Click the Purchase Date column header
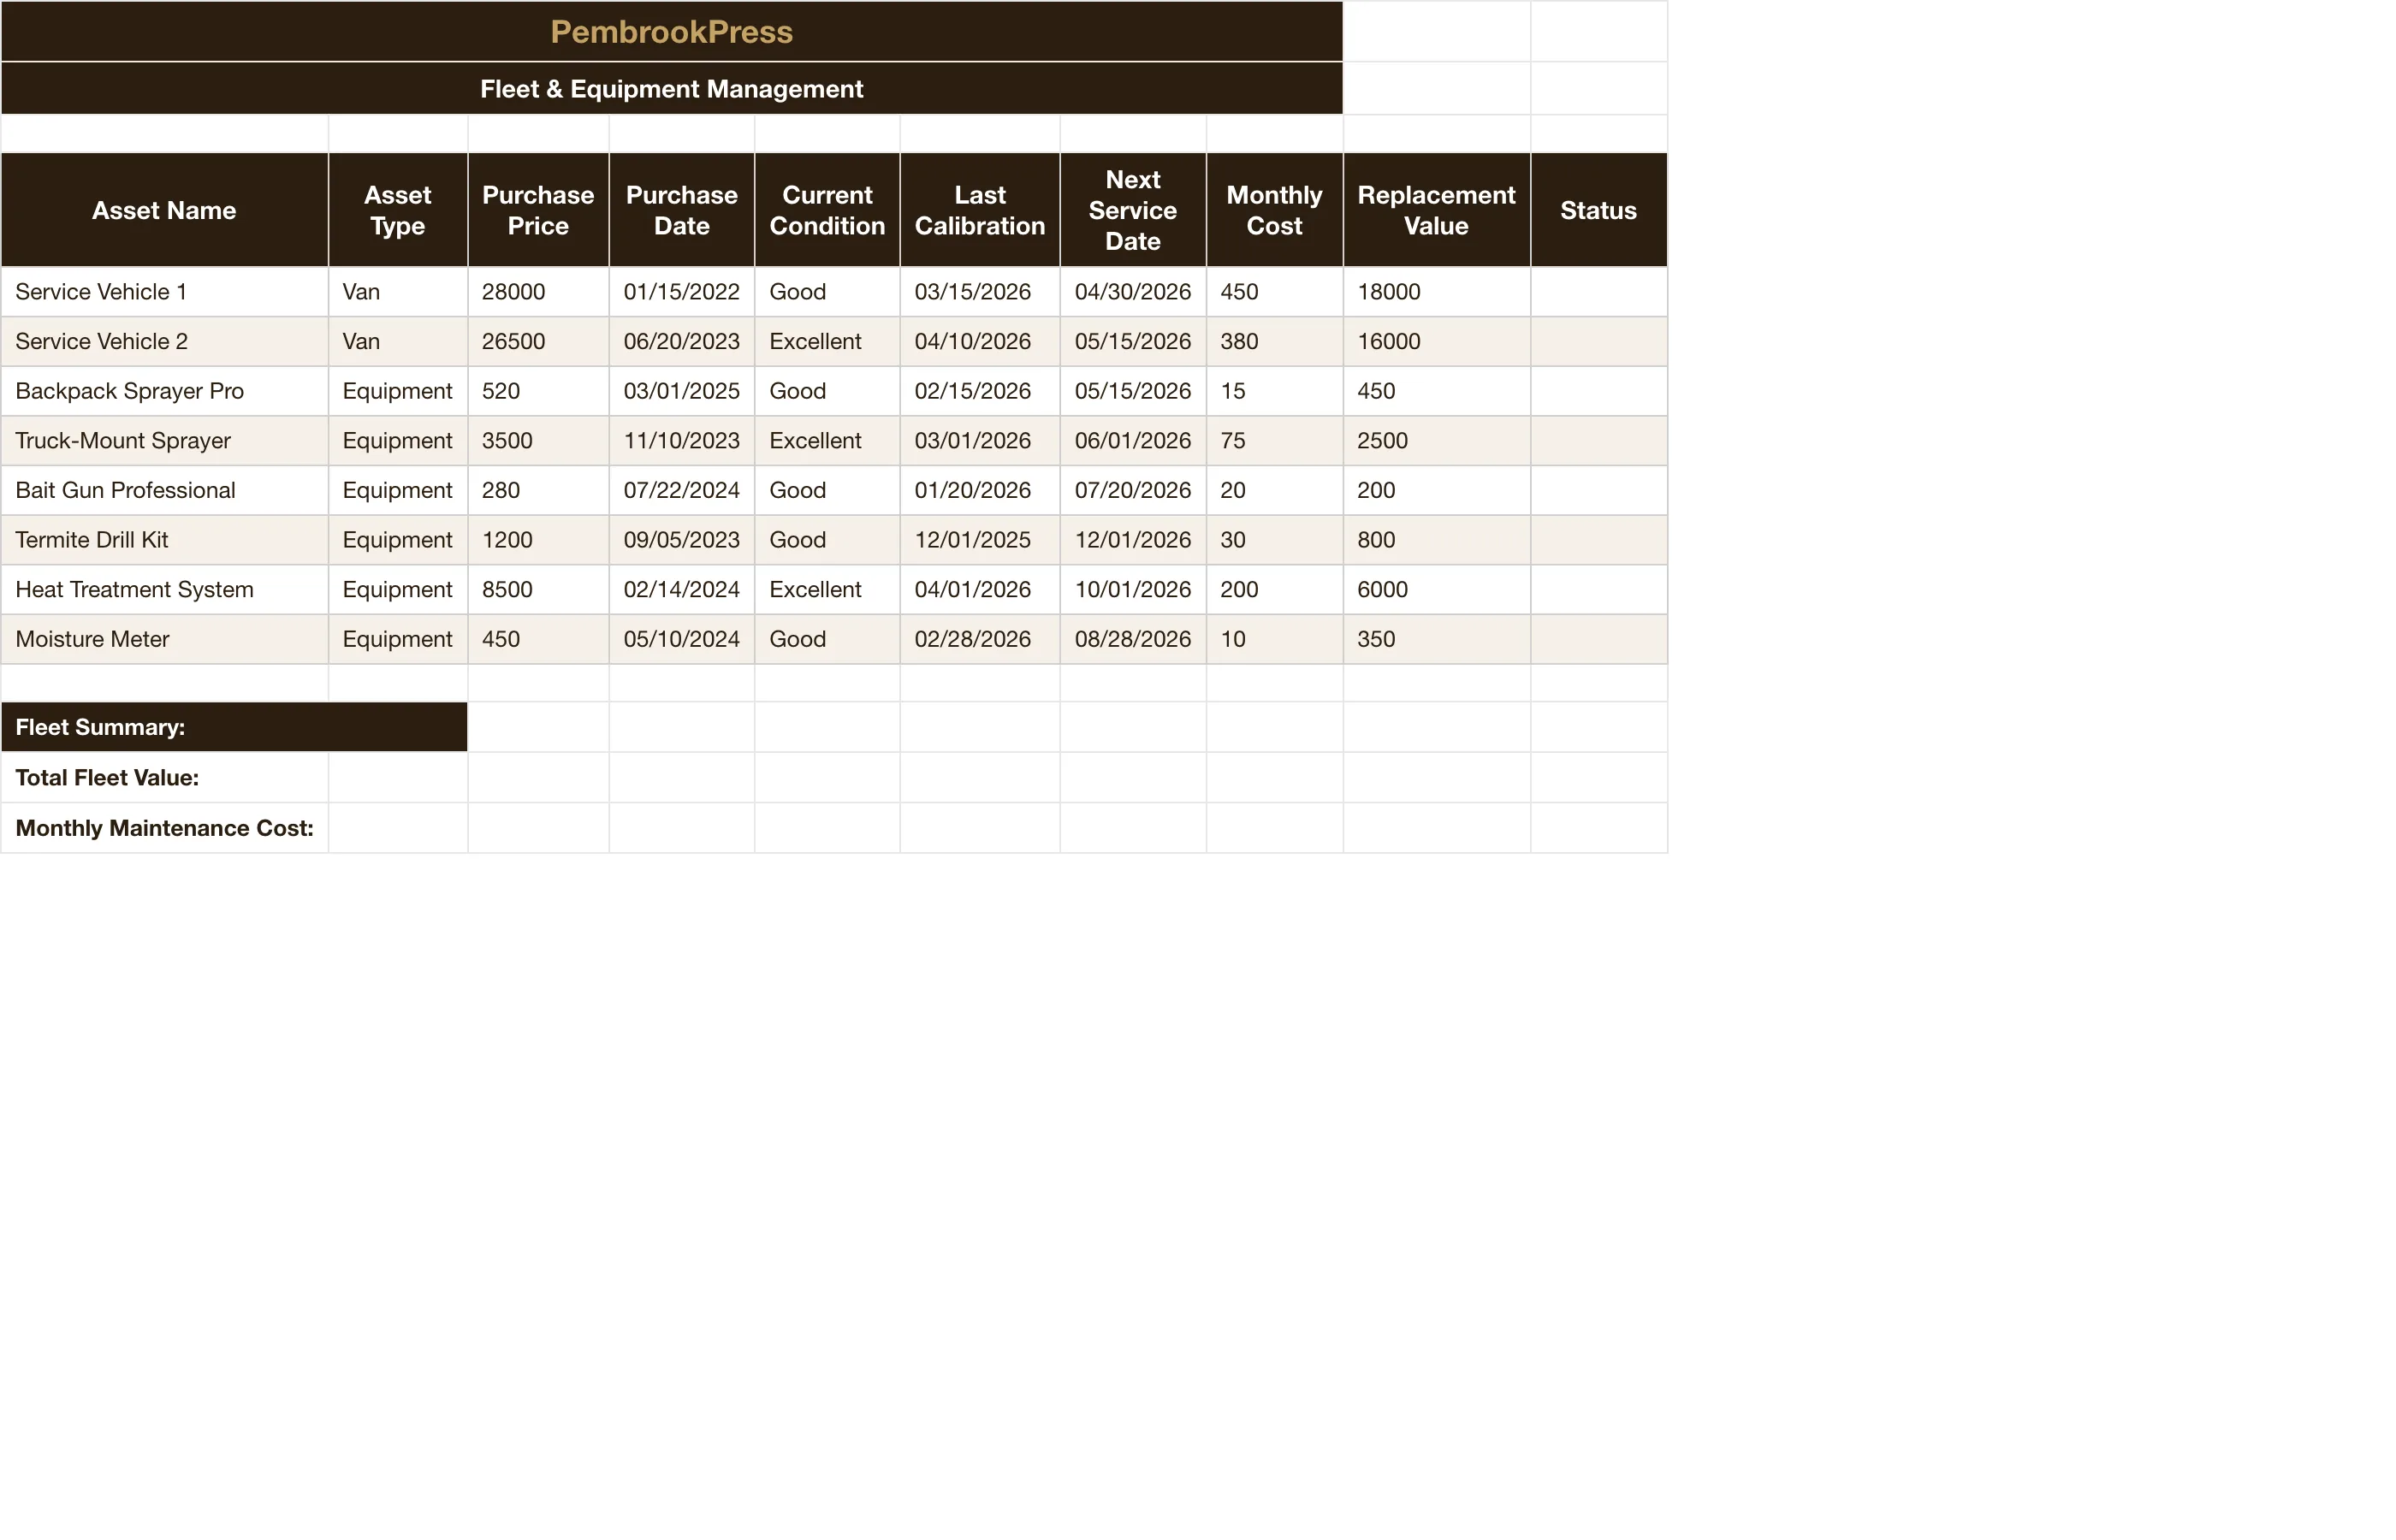Image resolution: width=2396 pixels, height=1540 pixels. 682,210
